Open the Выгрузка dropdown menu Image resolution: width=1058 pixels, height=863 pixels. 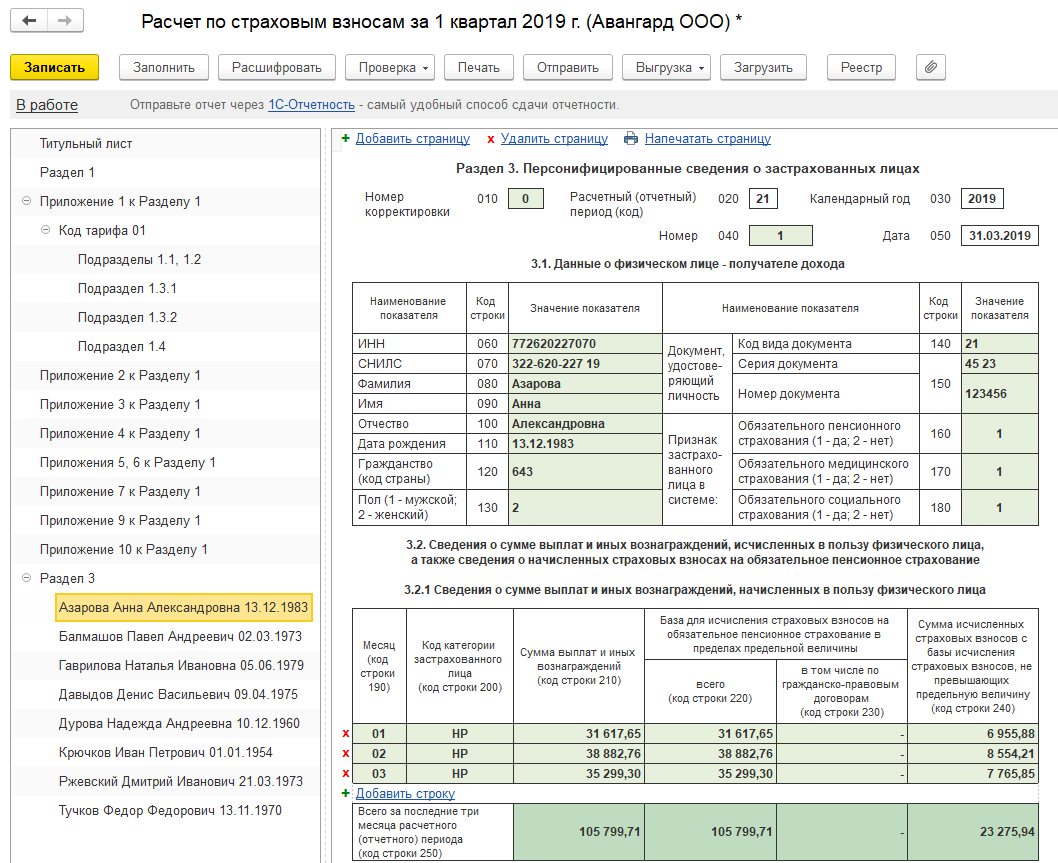tap(666, 67)
